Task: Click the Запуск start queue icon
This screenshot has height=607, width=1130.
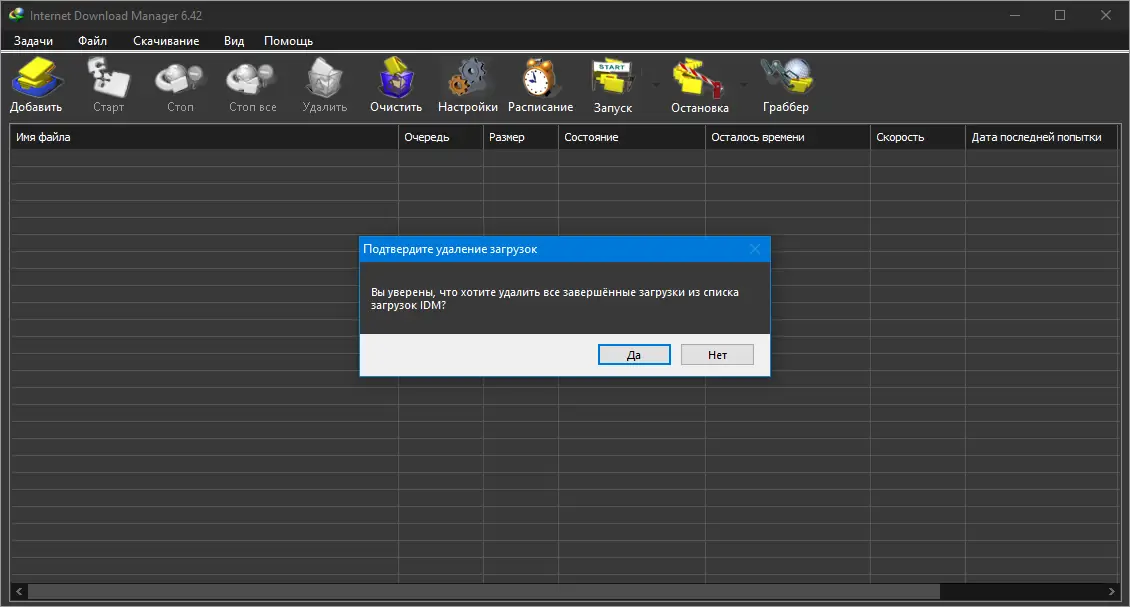Action: pos(612,78)
